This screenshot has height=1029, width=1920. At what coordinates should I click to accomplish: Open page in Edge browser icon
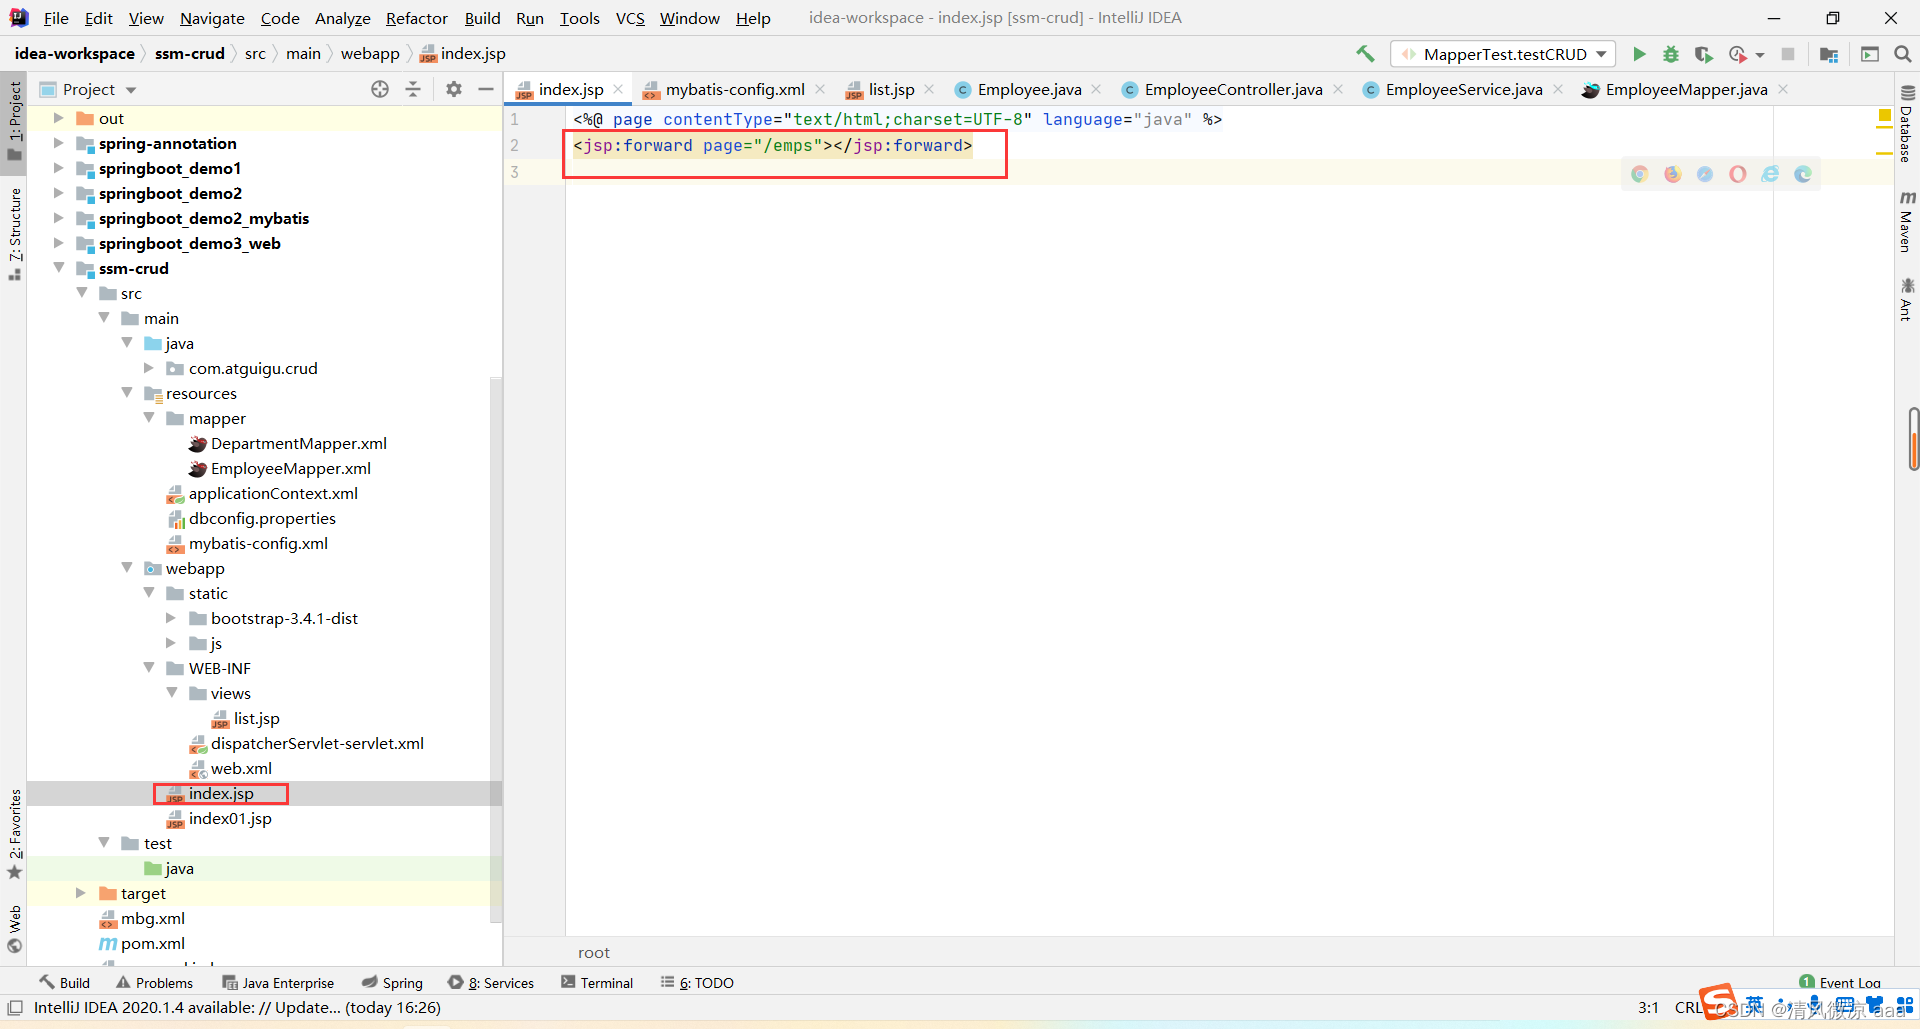click(x=1803, y=174)
